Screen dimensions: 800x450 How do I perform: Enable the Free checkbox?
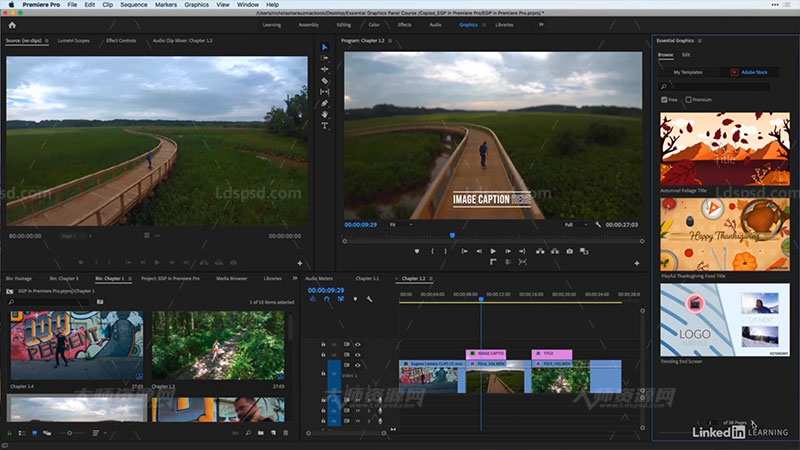(664, 99)
